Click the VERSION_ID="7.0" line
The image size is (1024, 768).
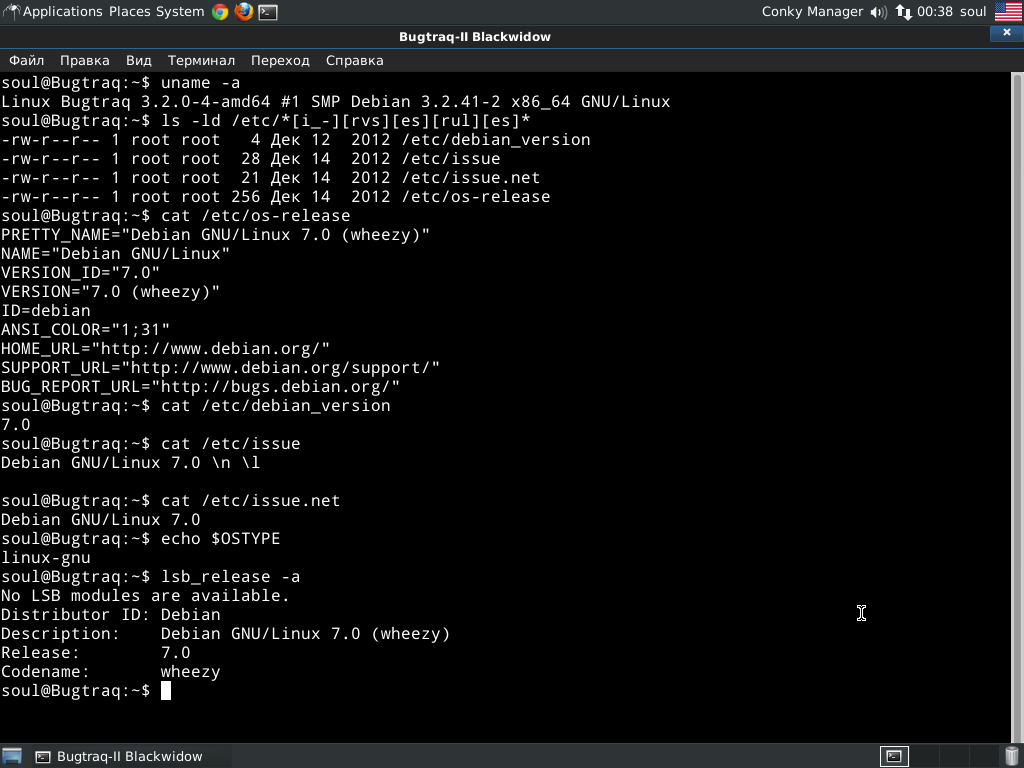80,272
